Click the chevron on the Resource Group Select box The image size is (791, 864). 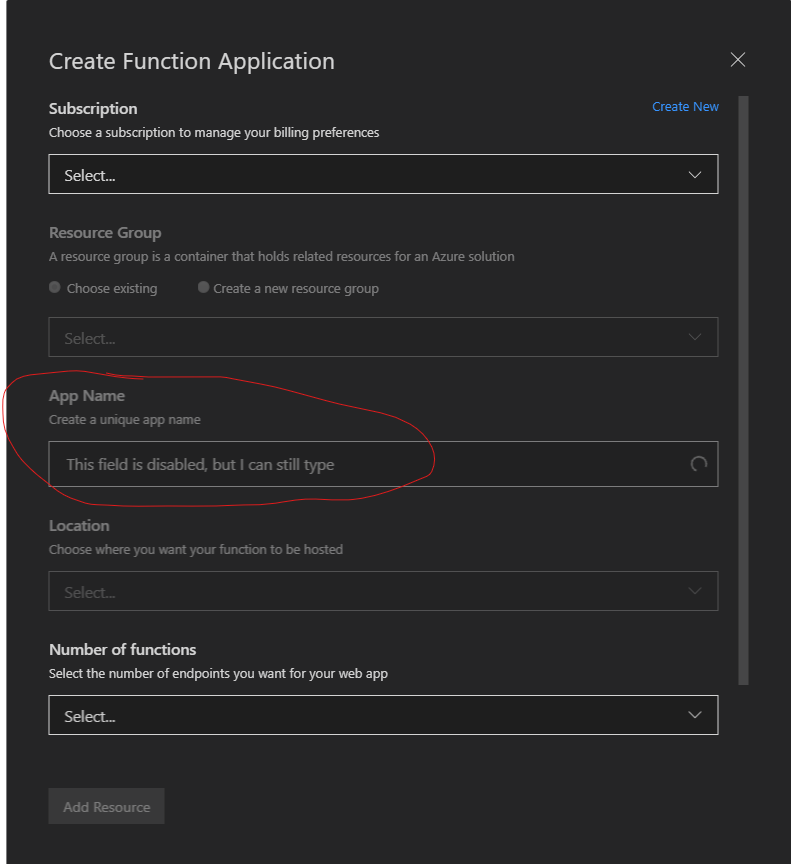(695, 337)
